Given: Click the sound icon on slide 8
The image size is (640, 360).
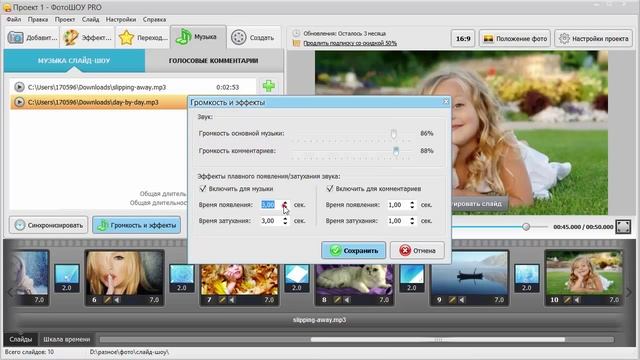Looking at the screenshot, I should (347, 300).
